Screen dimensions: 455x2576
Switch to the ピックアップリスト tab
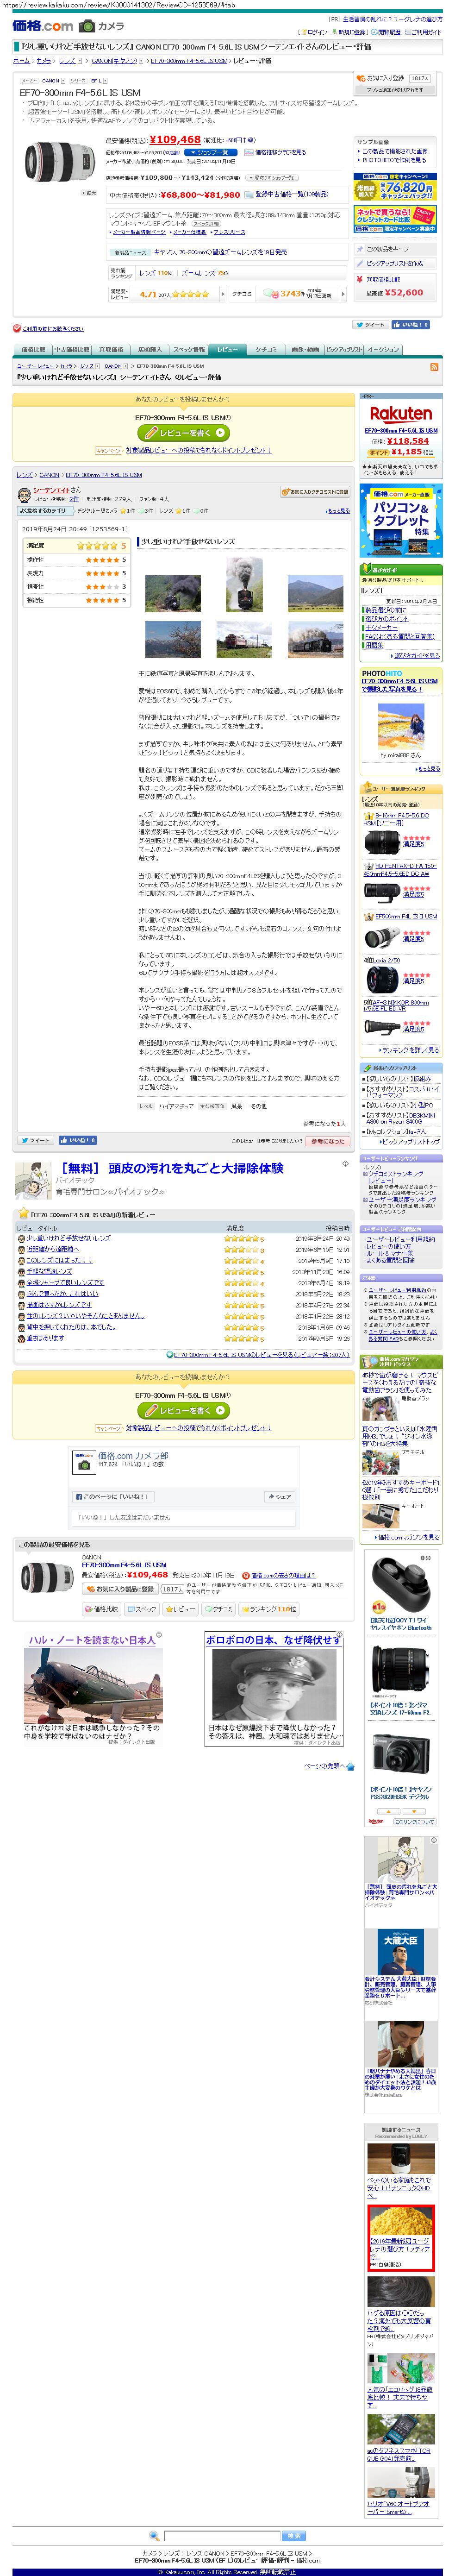coord(343,350)
